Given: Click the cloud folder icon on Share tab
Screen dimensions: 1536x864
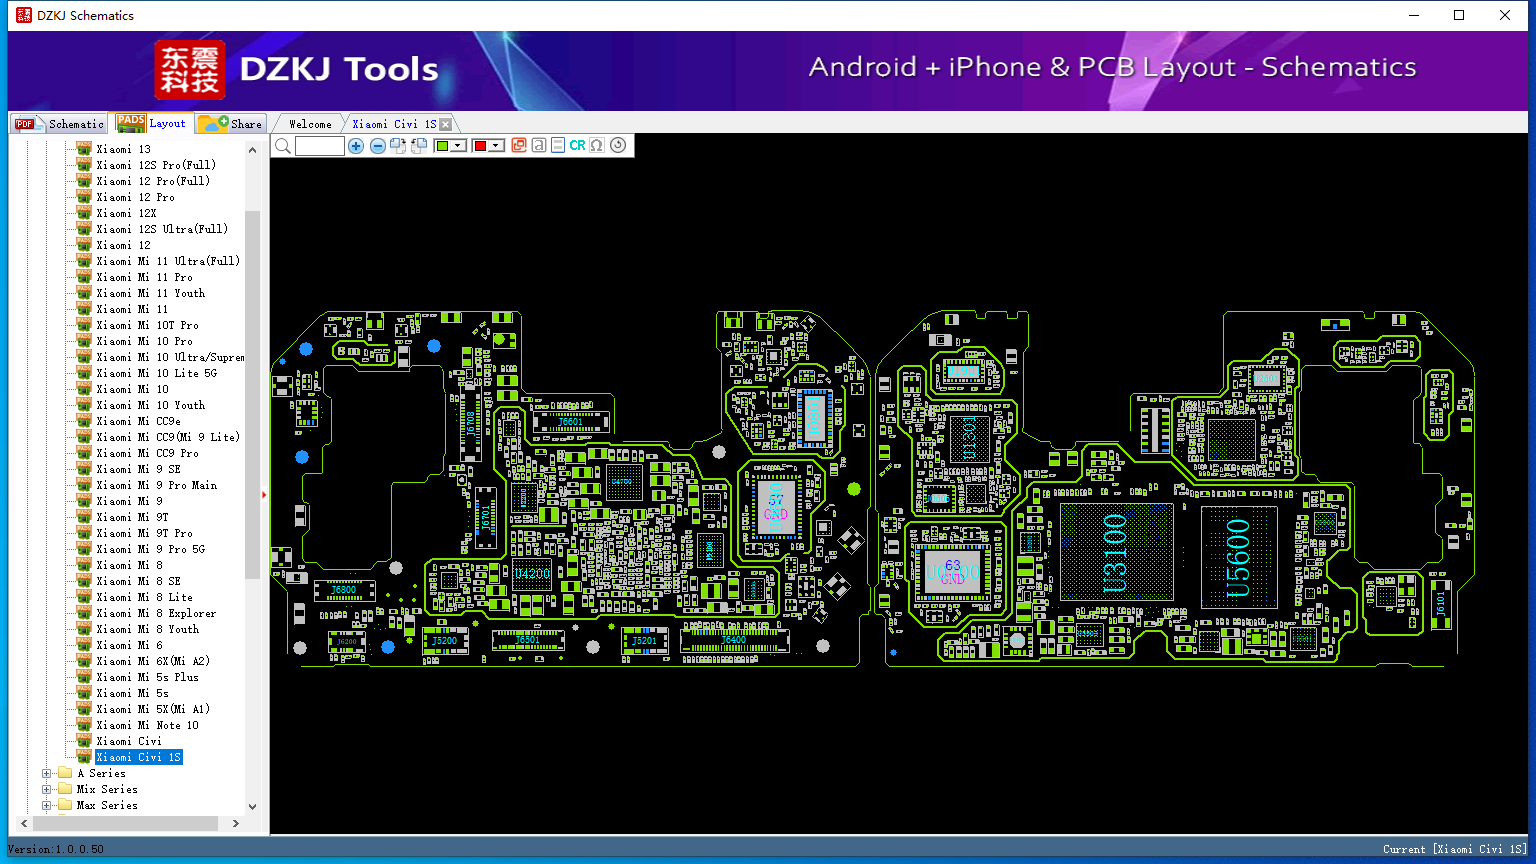Looking at the screenshot, I should click(212, 124).
